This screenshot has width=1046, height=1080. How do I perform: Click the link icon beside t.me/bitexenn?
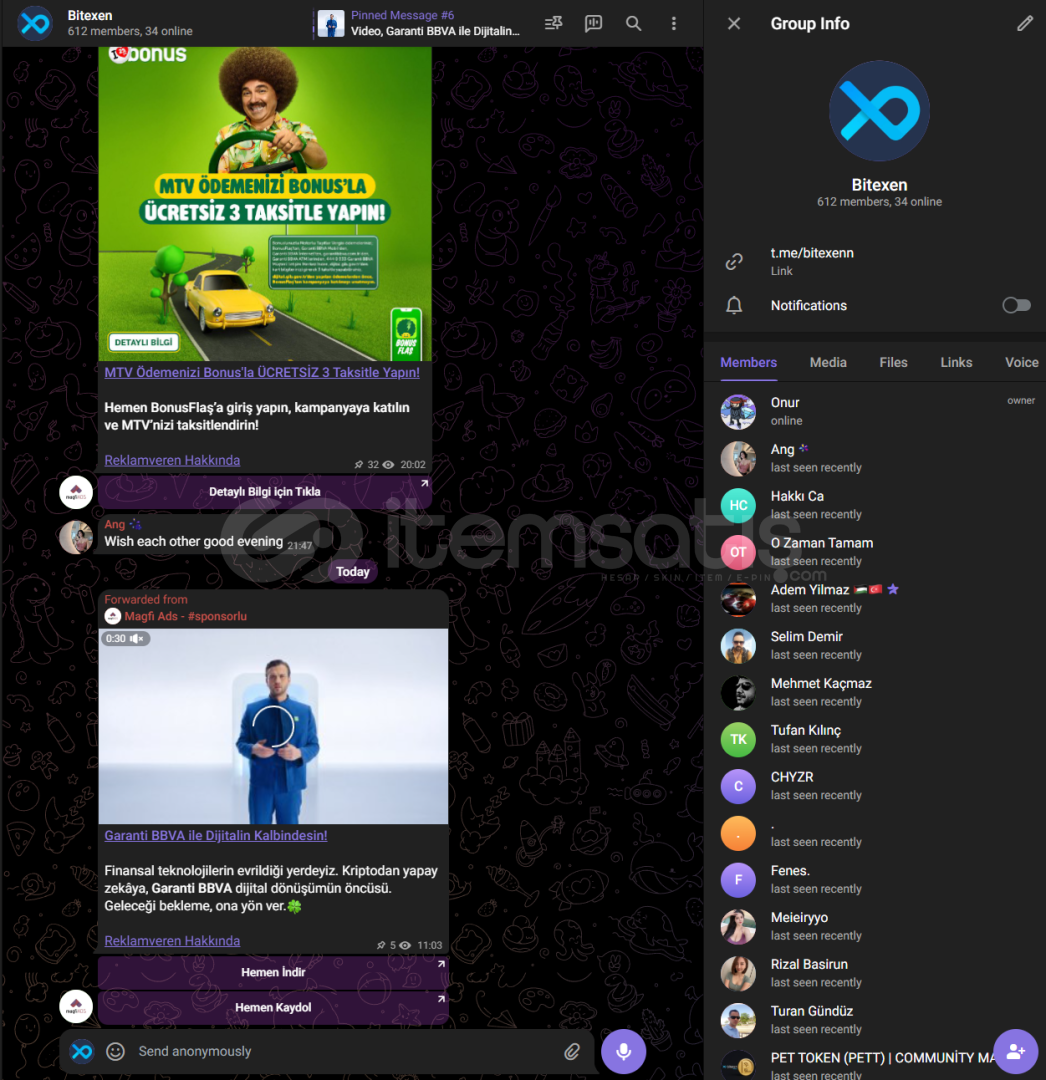tap(734, 262)
